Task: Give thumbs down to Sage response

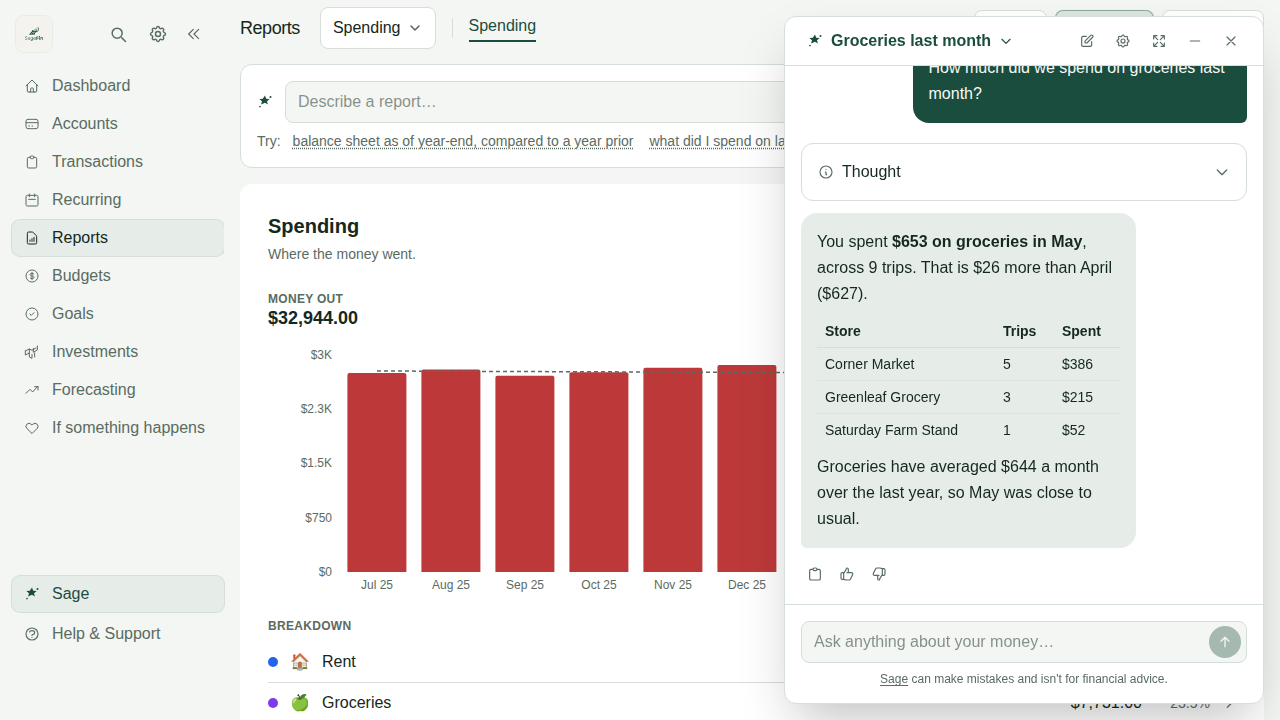Action: pyautogui.click(x=879, y=574)
